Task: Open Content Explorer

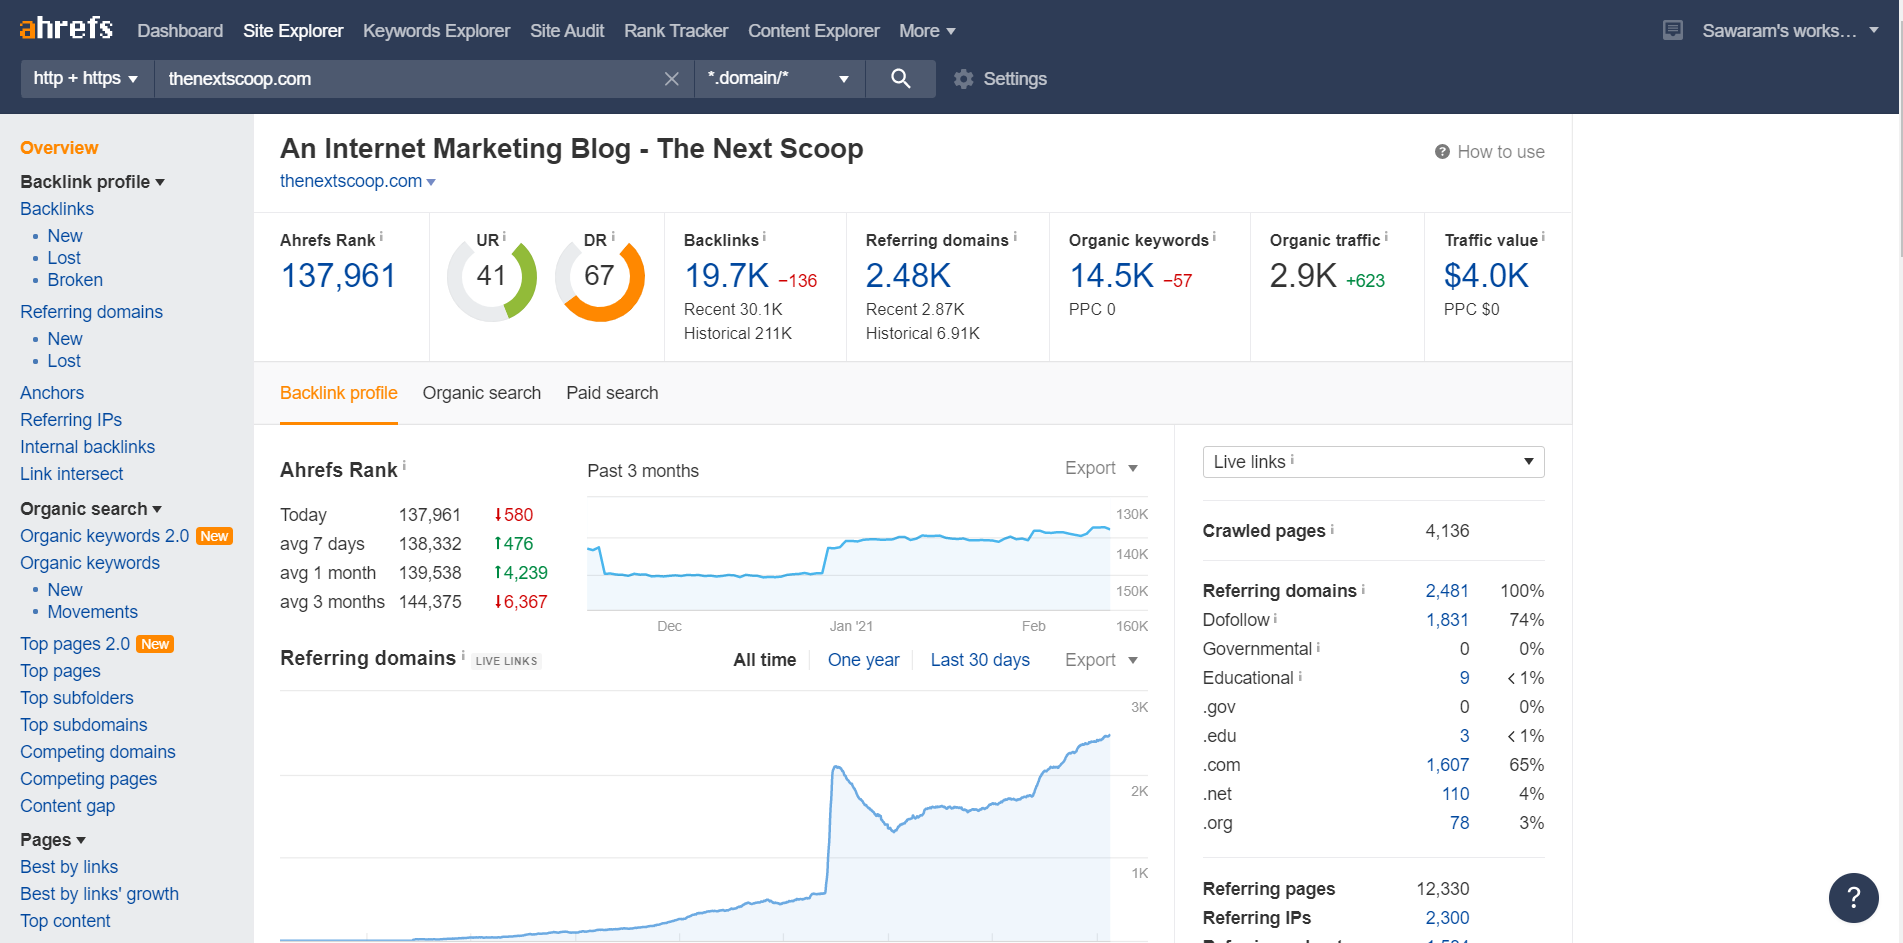Action: 814,31
